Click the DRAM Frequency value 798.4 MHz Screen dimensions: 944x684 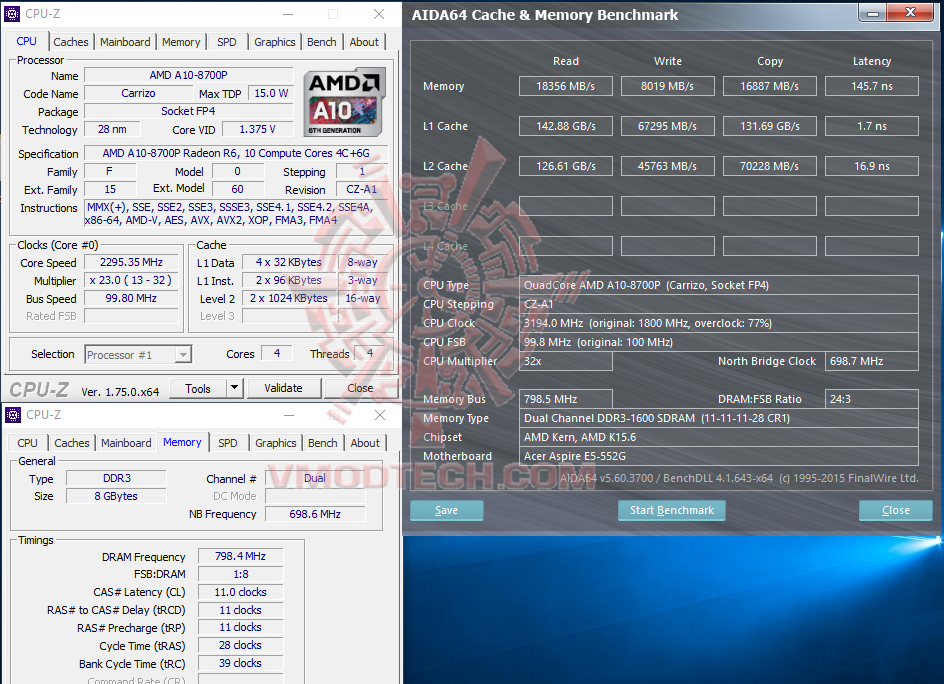coord(240,556)
